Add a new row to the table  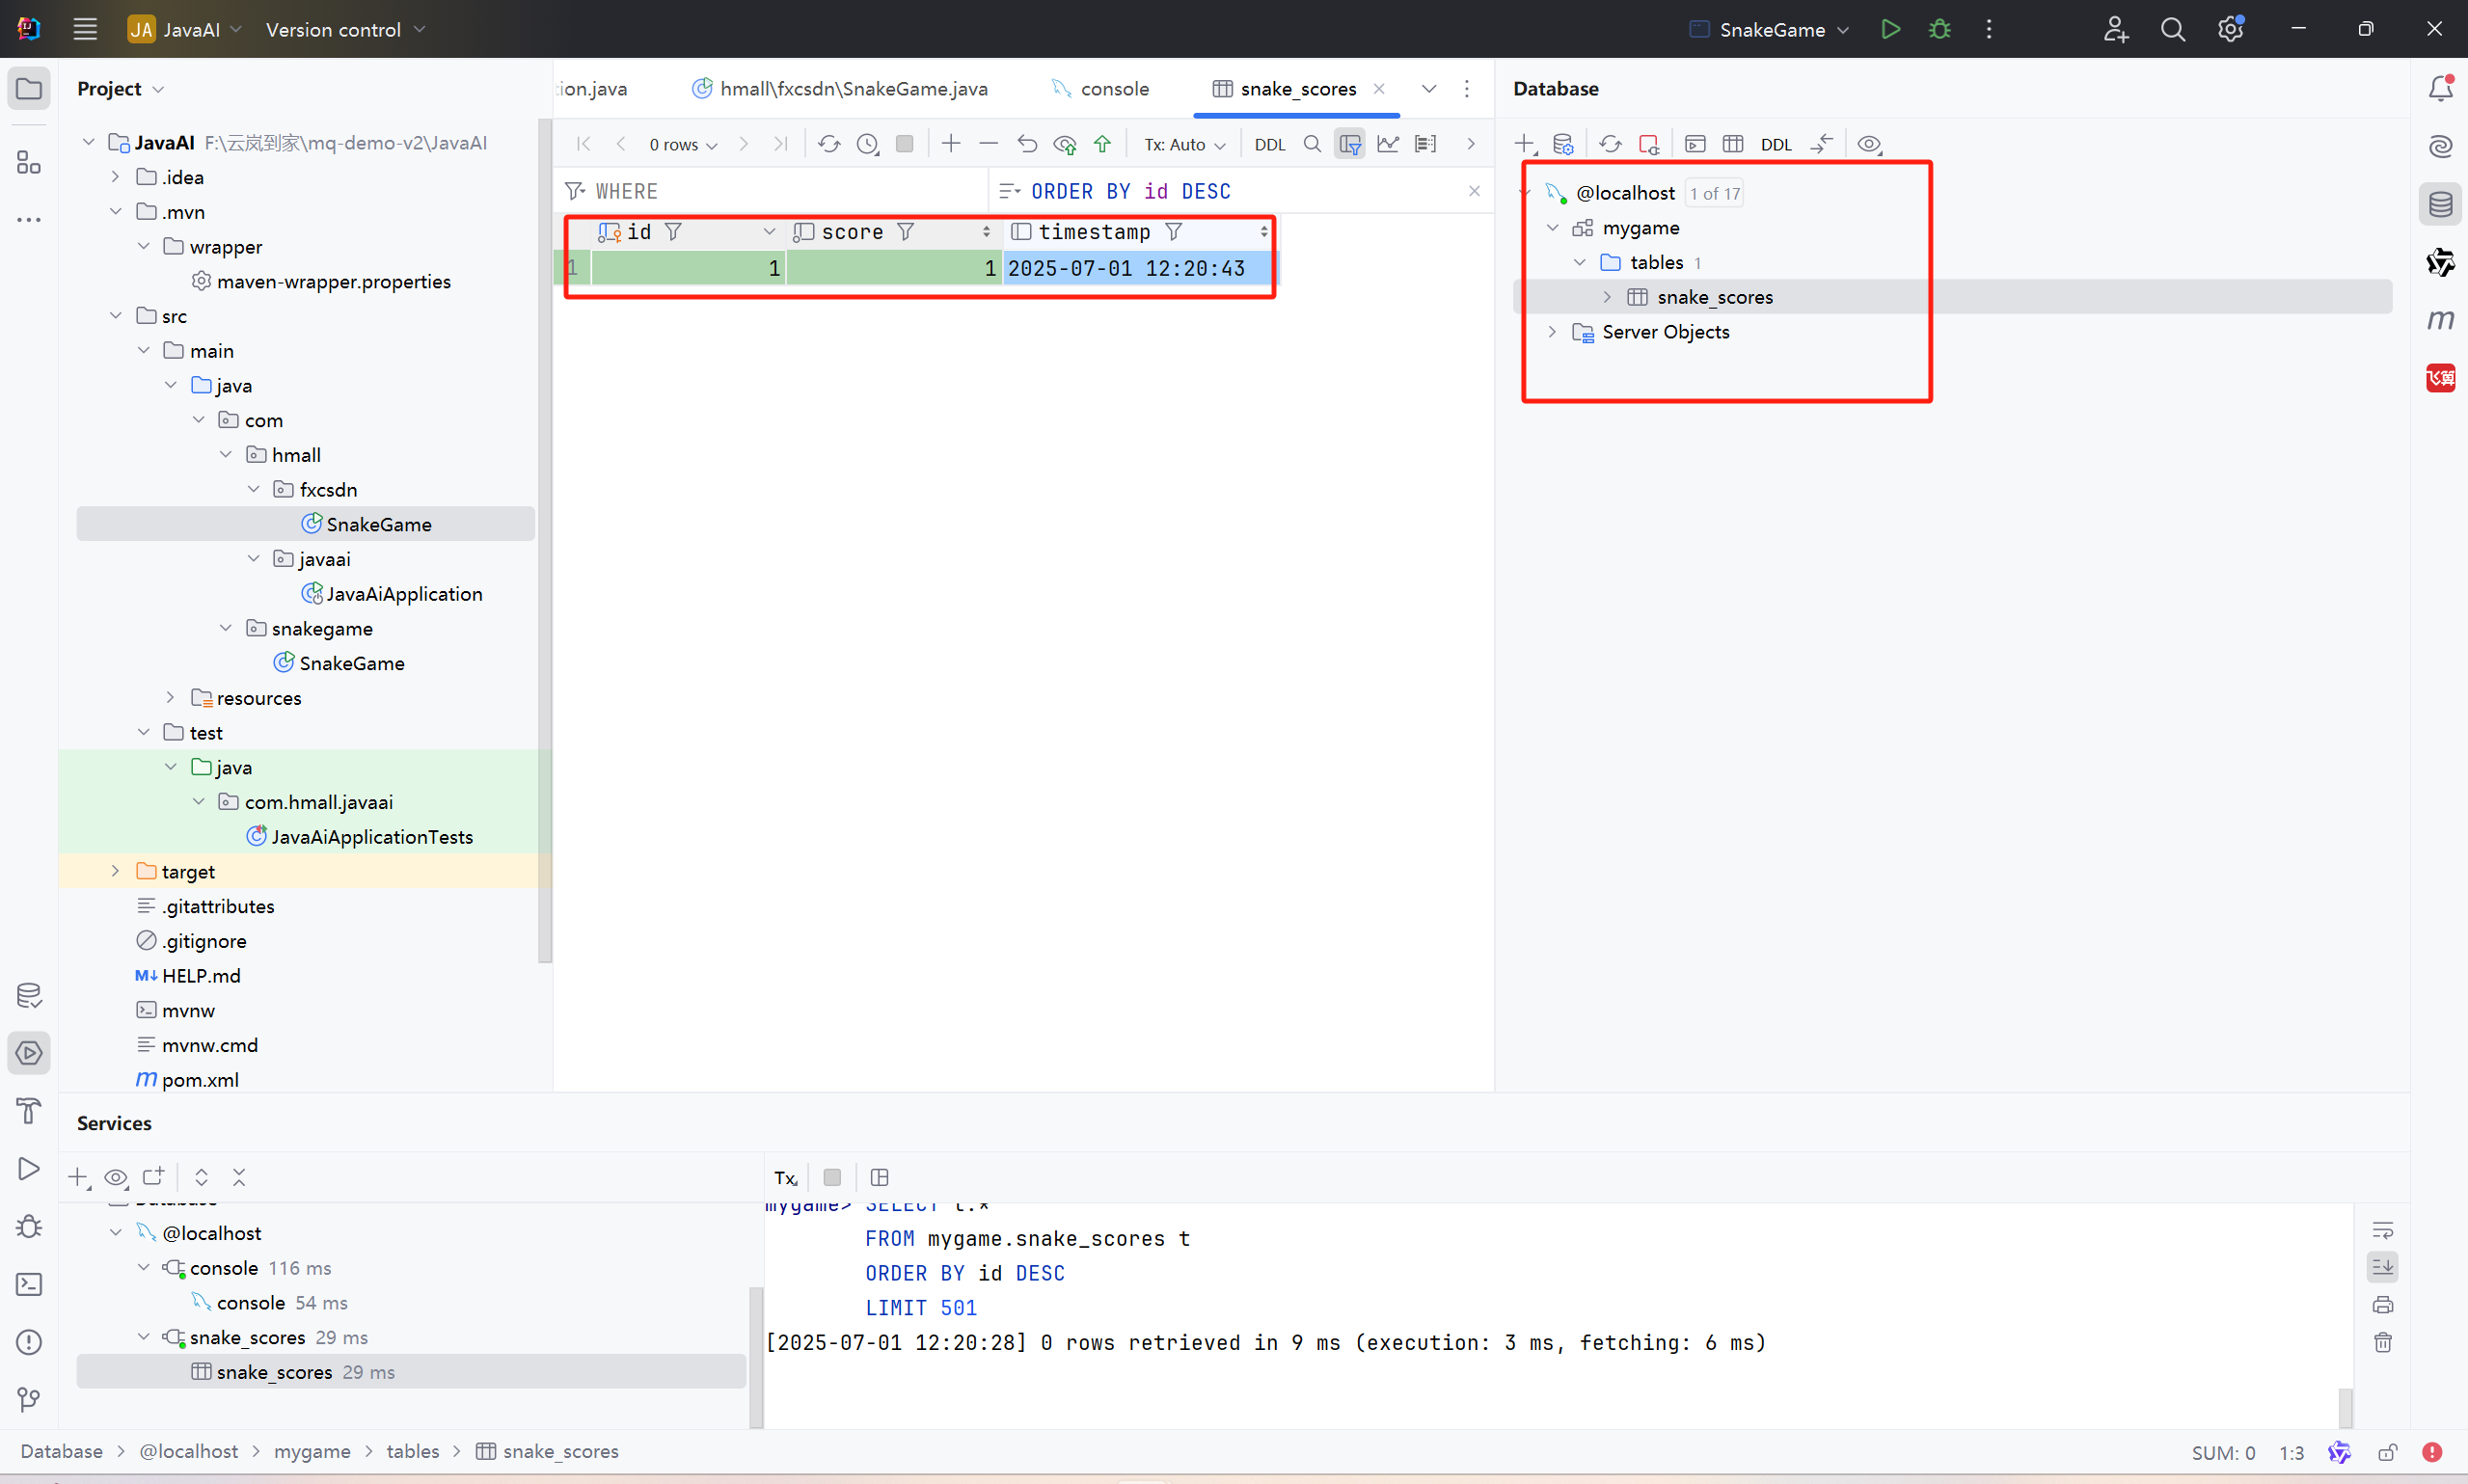(x=951, y=144)
